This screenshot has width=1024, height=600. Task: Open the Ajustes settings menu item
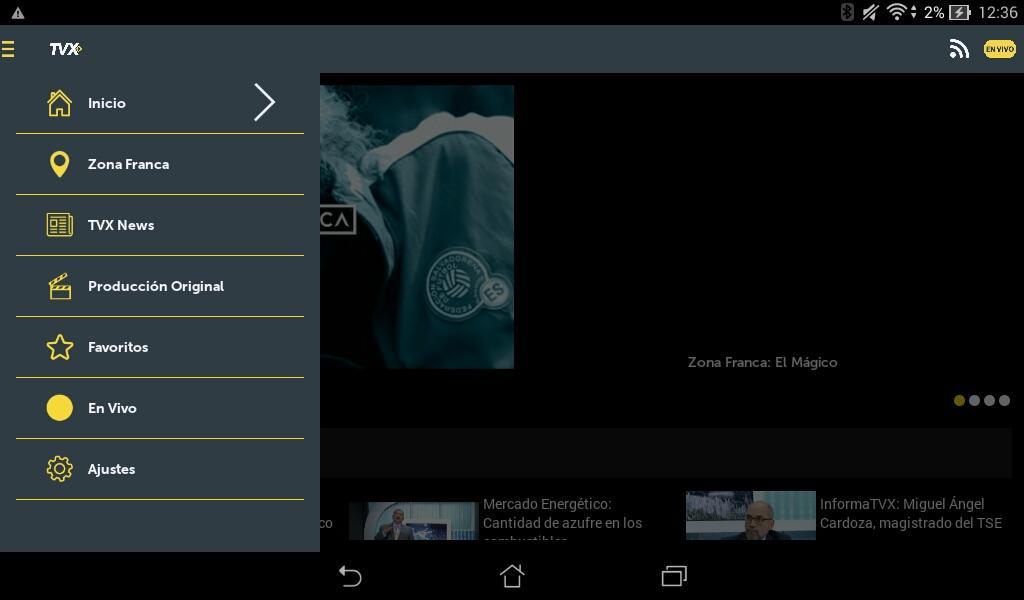160,469
